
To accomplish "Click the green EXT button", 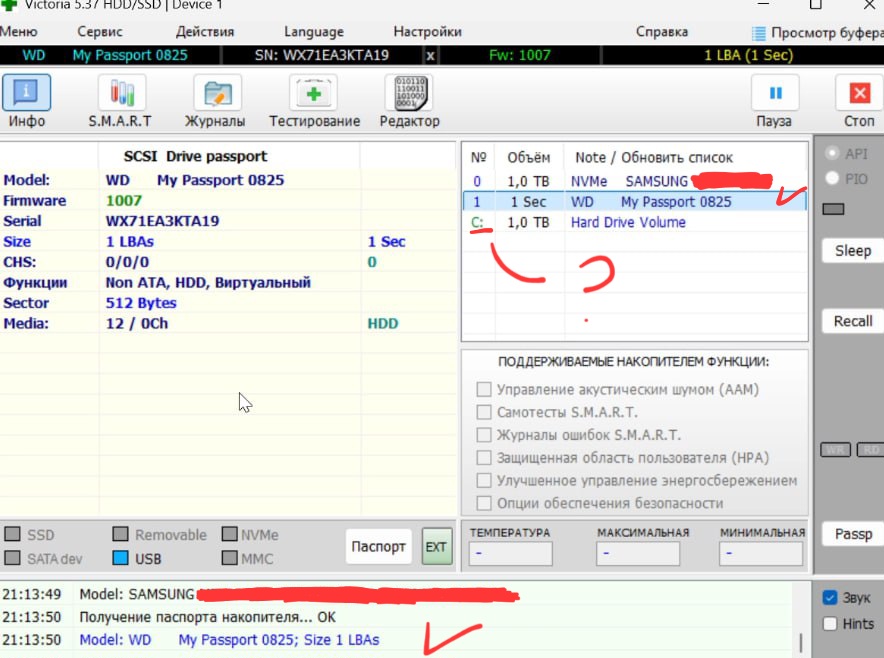I will click(x=437, y=546).
